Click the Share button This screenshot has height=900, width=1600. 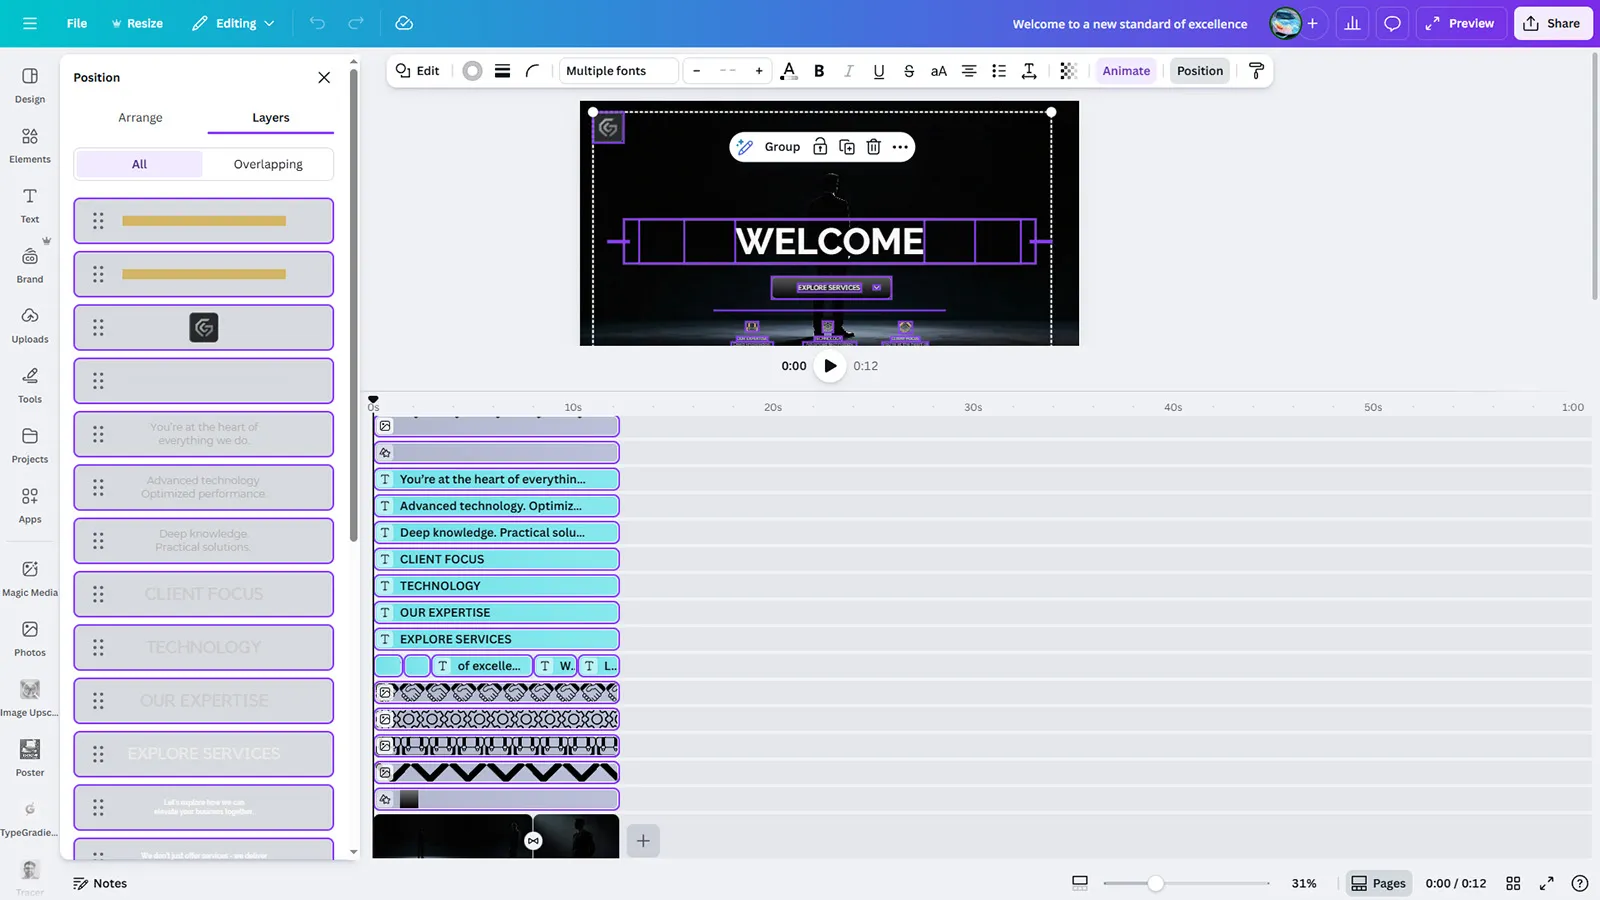pos(1552,23)
